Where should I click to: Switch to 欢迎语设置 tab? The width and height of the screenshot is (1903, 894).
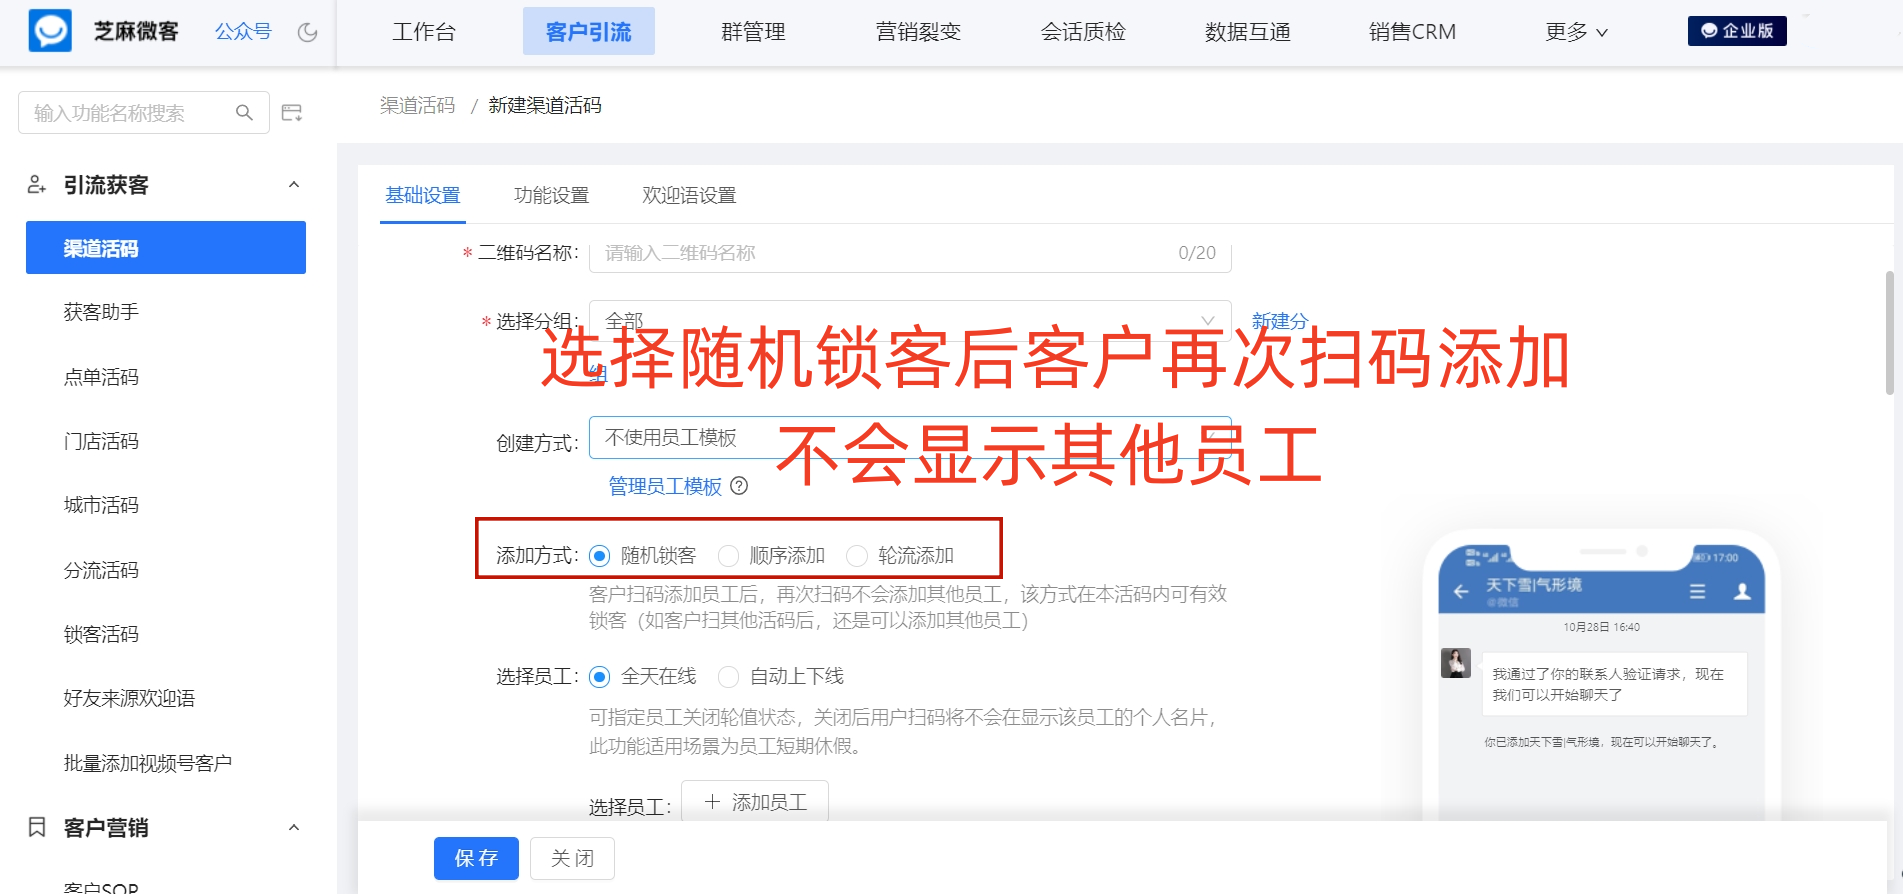pyautogui.click(x=689, y=195)
